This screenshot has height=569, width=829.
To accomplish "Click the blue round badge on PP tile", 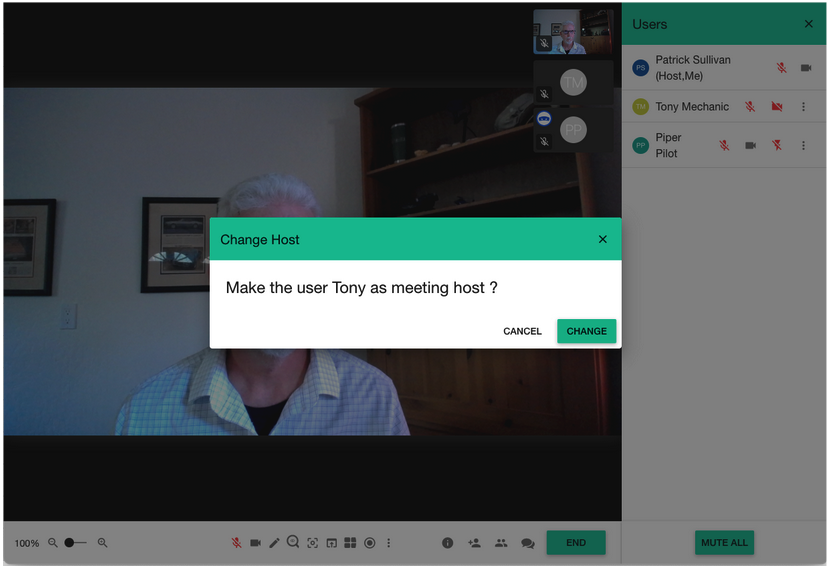I will (544, 118).
